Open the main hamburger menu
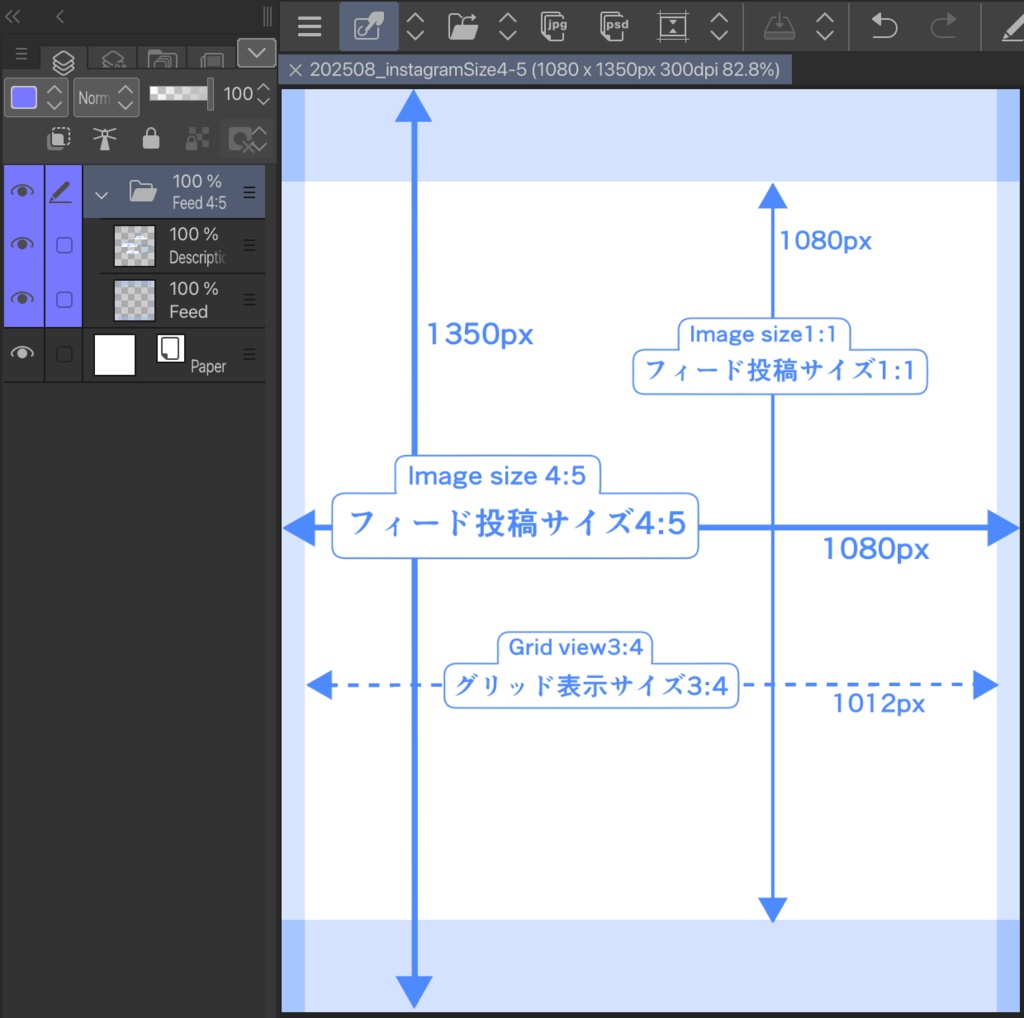The image size is (1024, 1018). [x=309, y=27]
